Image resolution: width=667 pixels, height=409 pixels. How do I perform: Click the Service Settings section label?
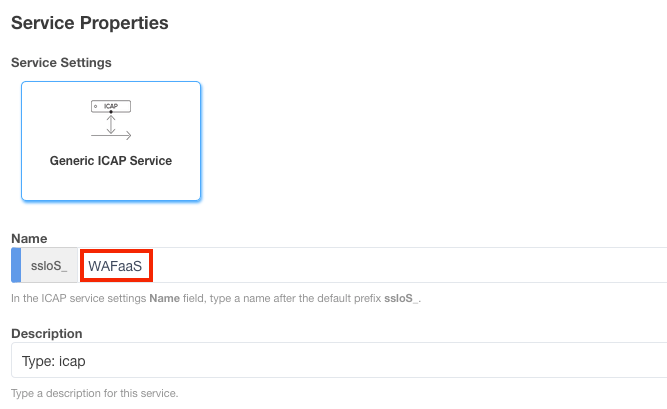click(x=61, y=62)
